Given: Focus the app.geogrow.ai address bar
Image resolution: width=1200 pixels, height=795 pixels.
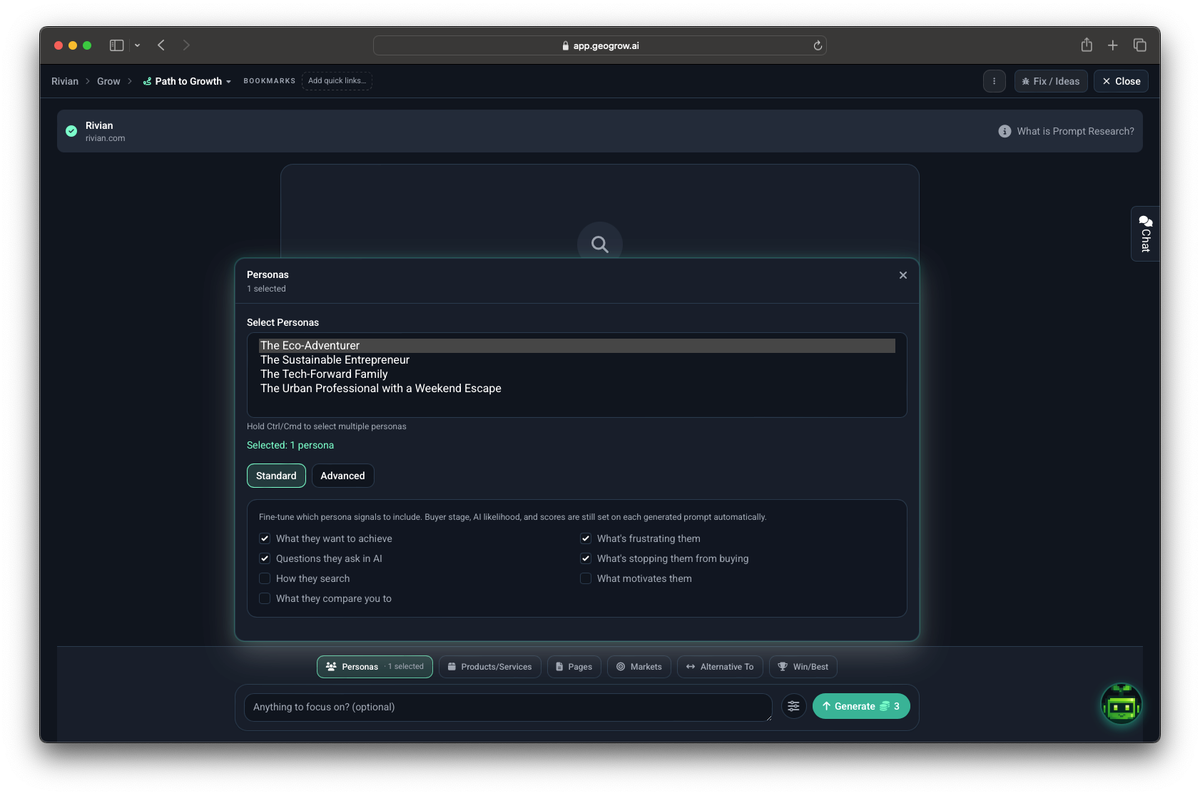Looking at the screenshot, I should [x=600, y=45].
